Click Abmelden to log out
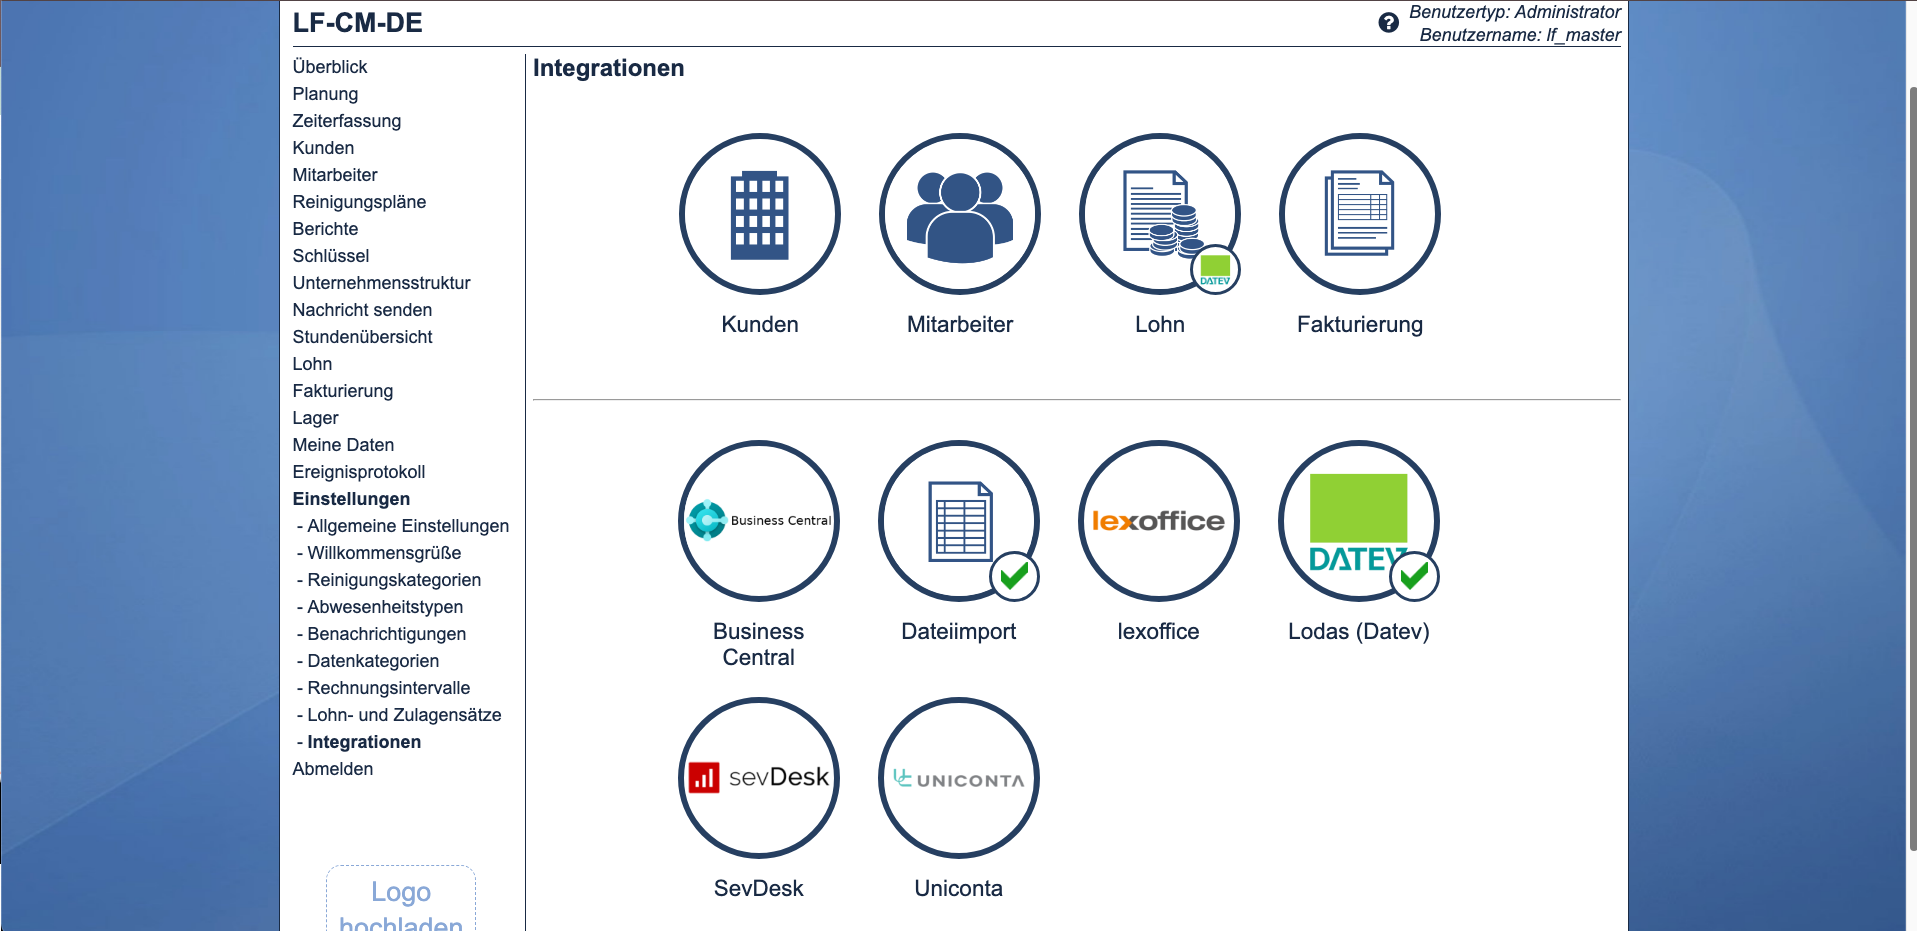 pyautogui.click(x=332, y=769)
